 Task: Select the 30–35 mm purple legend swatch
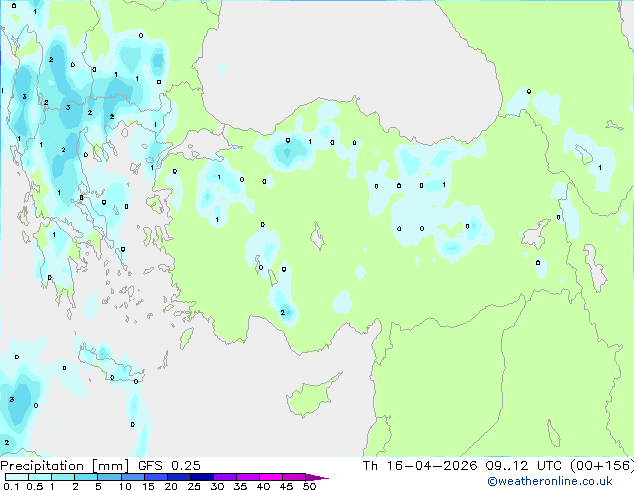point(225,477)
